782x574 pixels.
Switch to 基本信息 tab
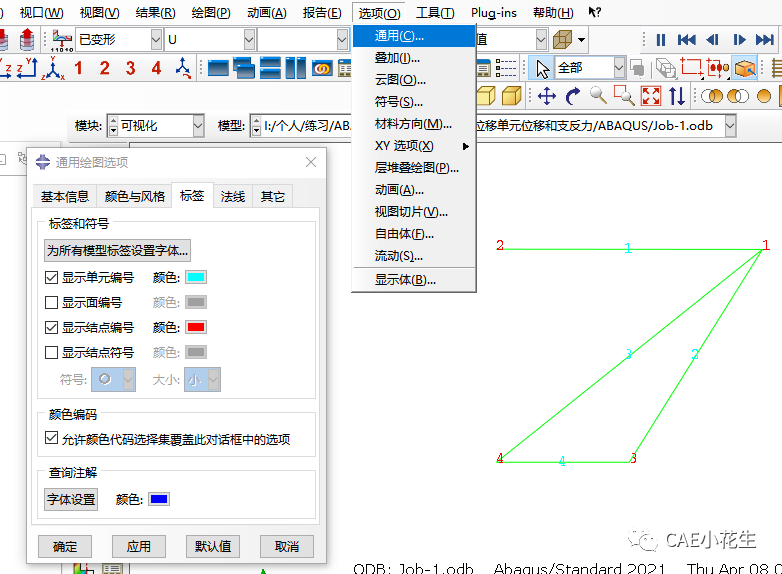click(65, 196)
